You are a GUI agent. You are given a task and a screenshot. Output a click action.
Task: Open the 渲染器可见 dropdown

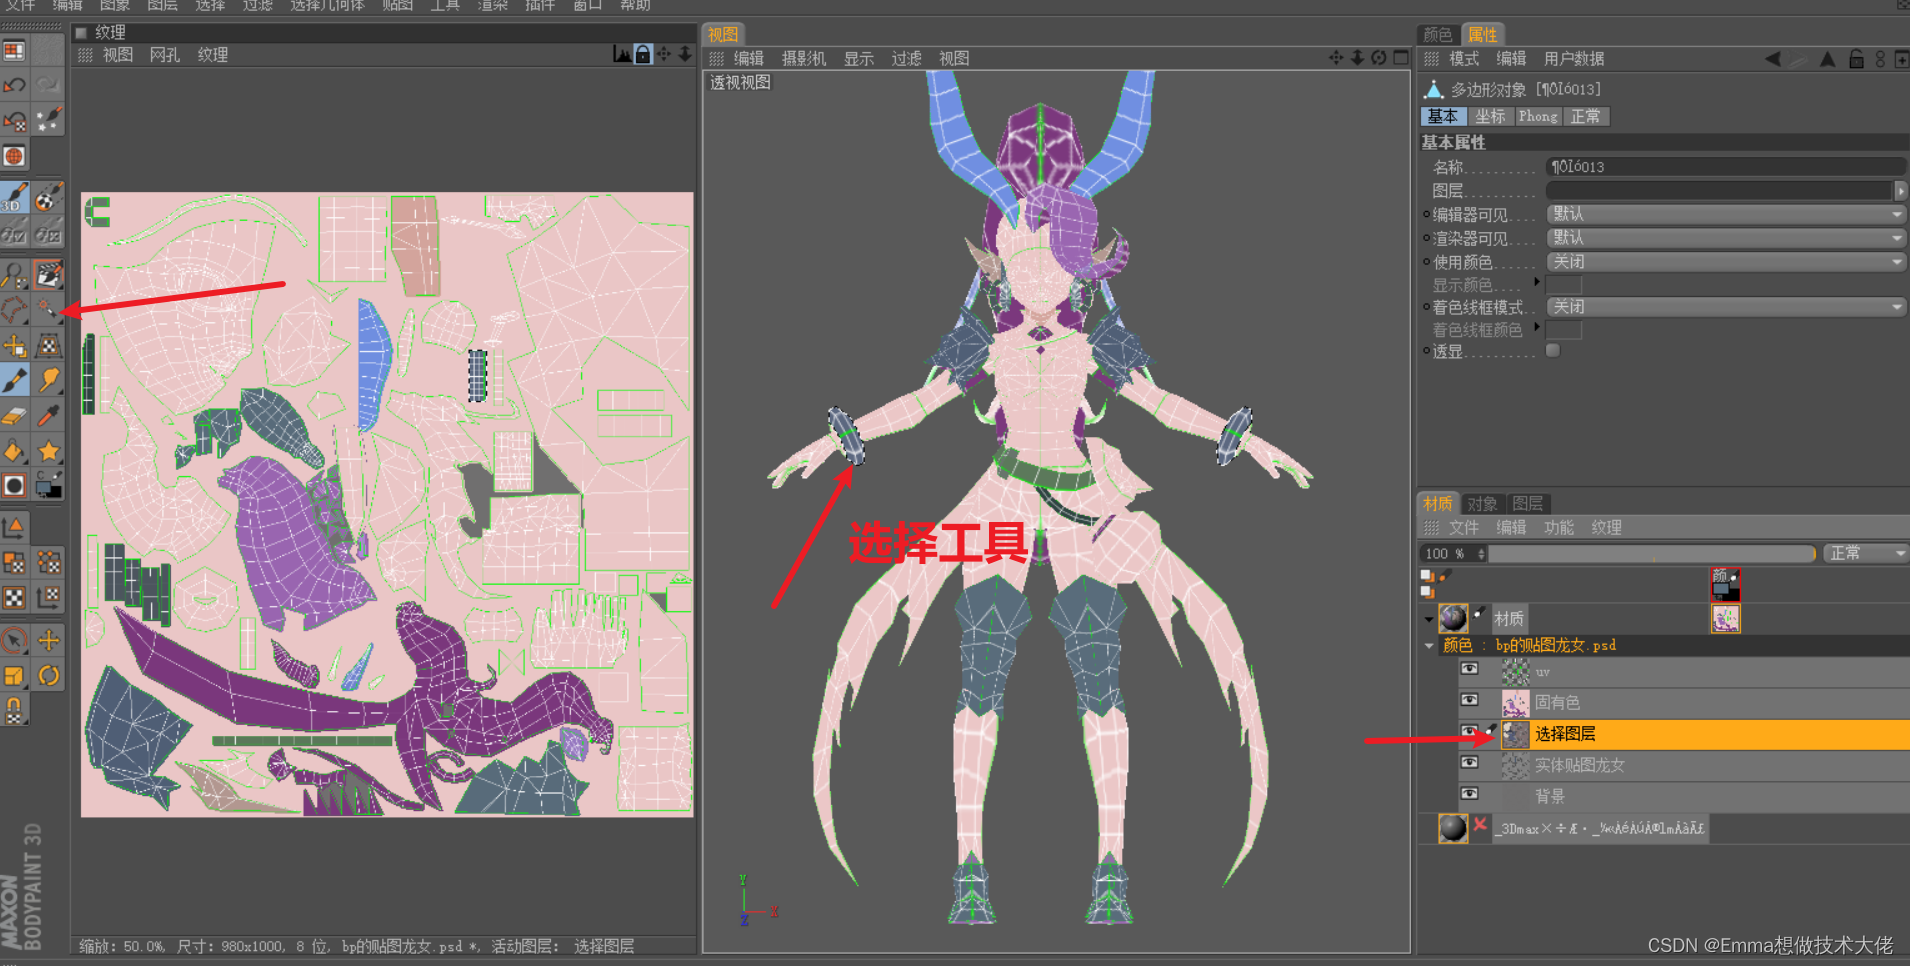point(1726,238)
